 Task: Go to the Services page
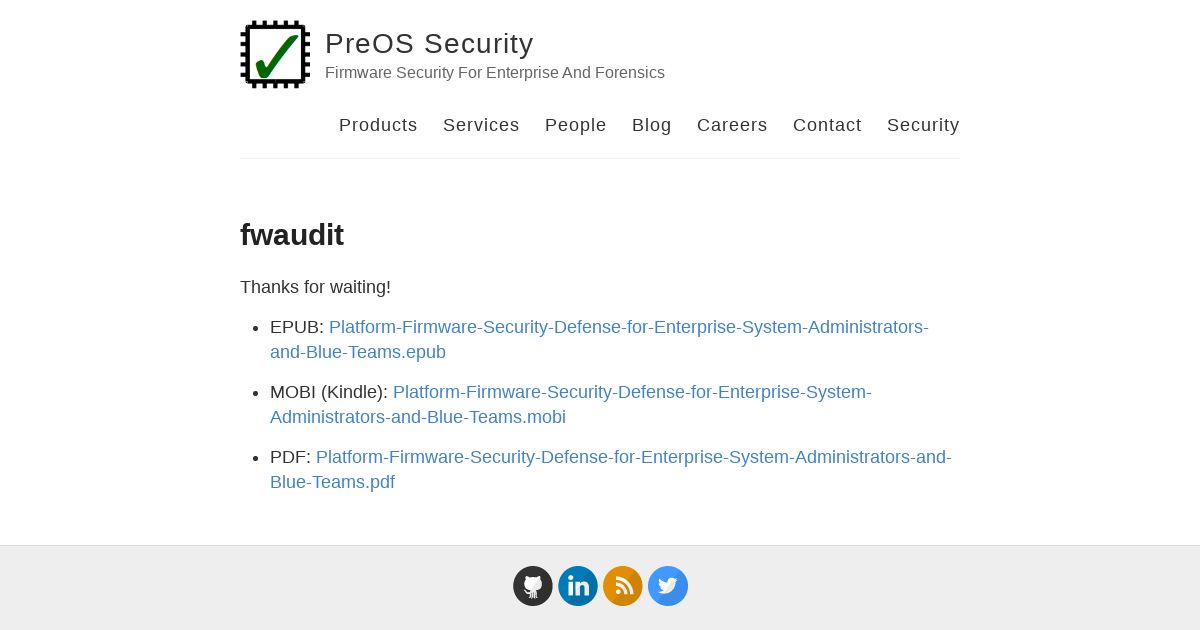(481, 125)
